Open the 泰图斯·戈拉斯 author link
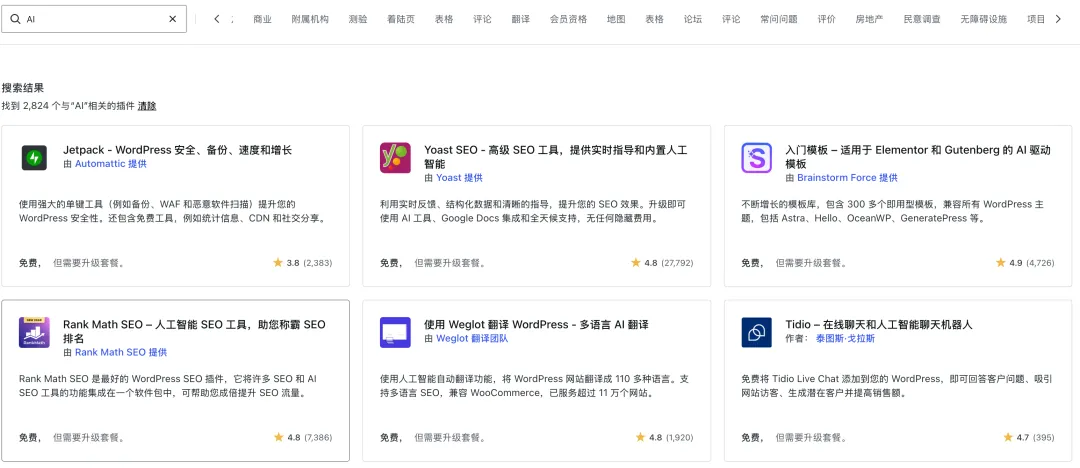This screenshot has width=1080, height=468. pyautogui.click(x=845, y=338)
